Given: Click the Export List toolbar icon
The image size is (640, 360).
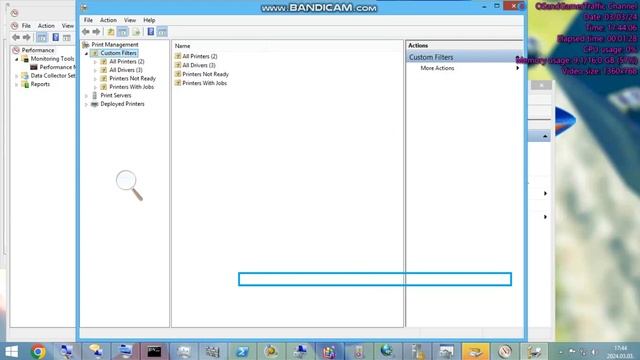Looking at the screenshot, I should point(136,32).
